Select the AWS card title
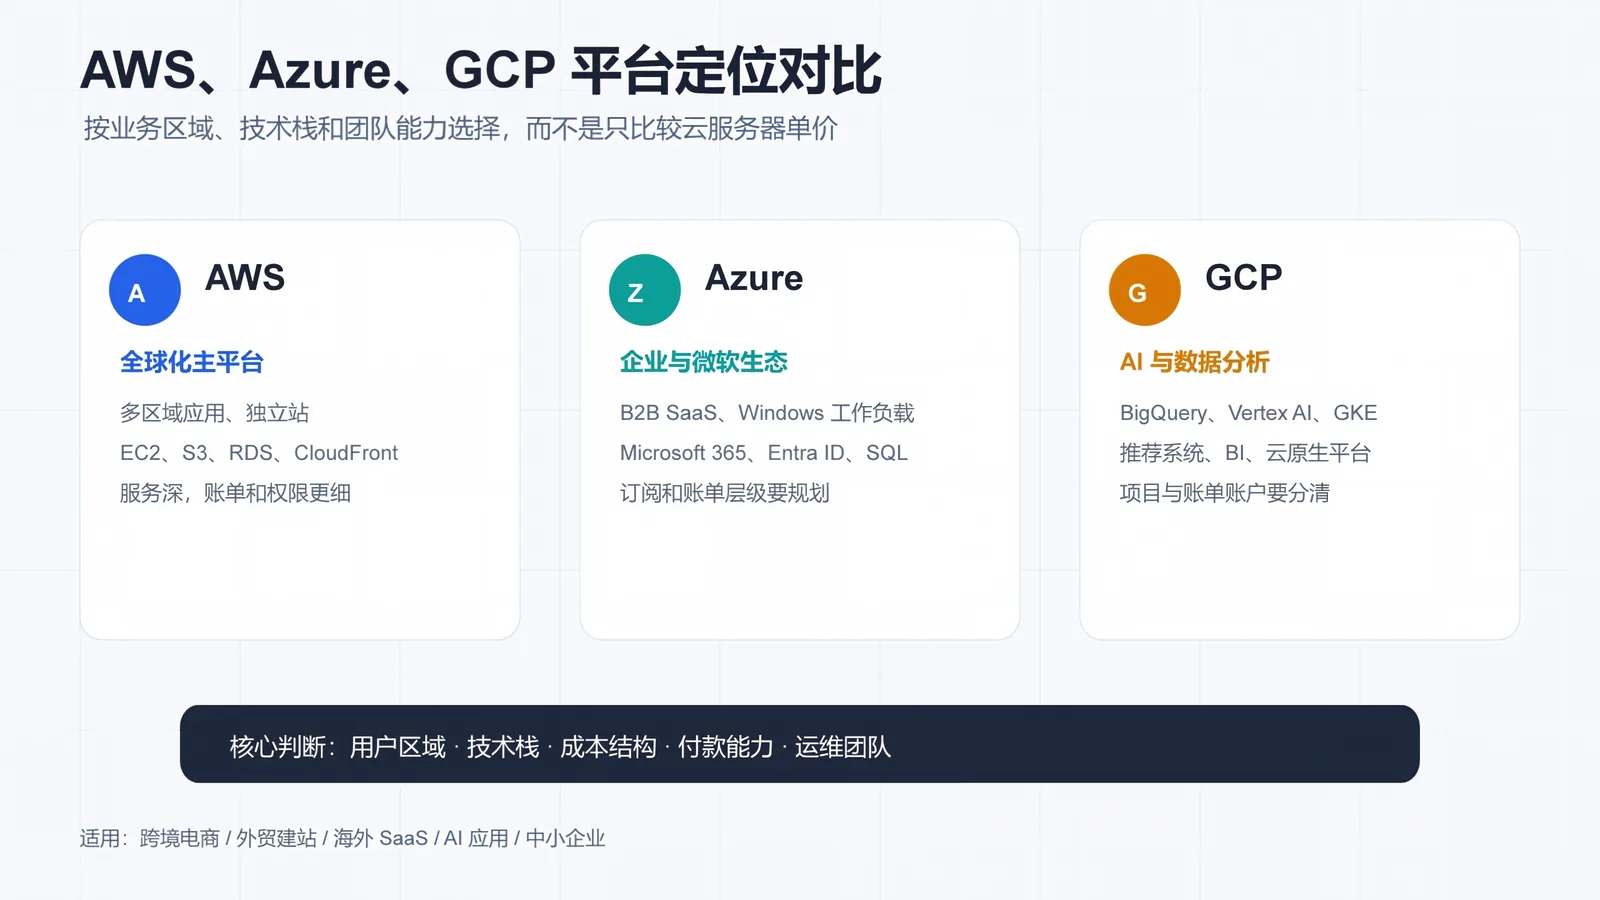Viewport: 1600px width, 900px height. tap(245, 277)
